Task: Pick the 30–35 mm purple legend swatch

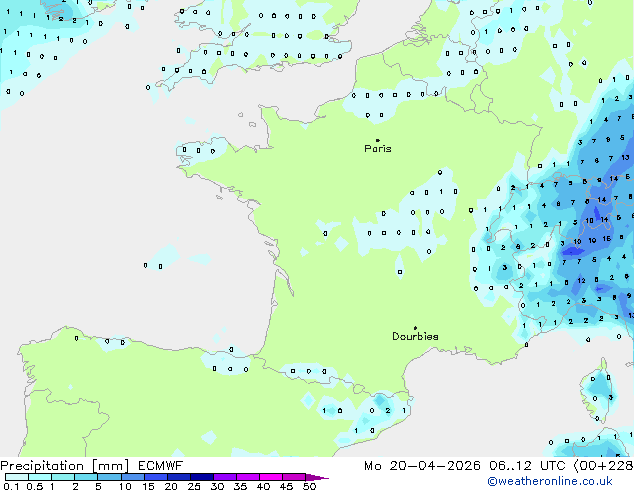Action: (x=225, y=477)
